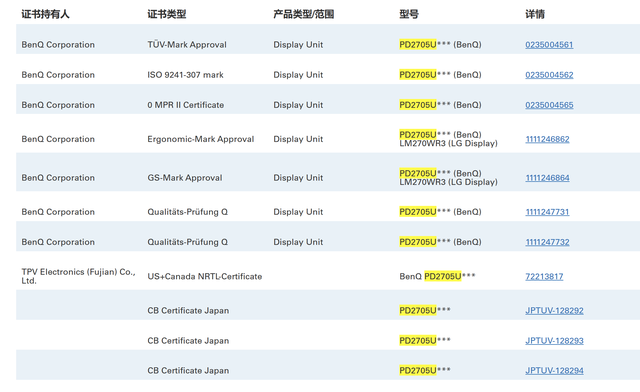The height and width of the screenshot is (392, 640).
Task: Click Display Unit in TÜV-Mark Approval row
Action: pos(298,45)
